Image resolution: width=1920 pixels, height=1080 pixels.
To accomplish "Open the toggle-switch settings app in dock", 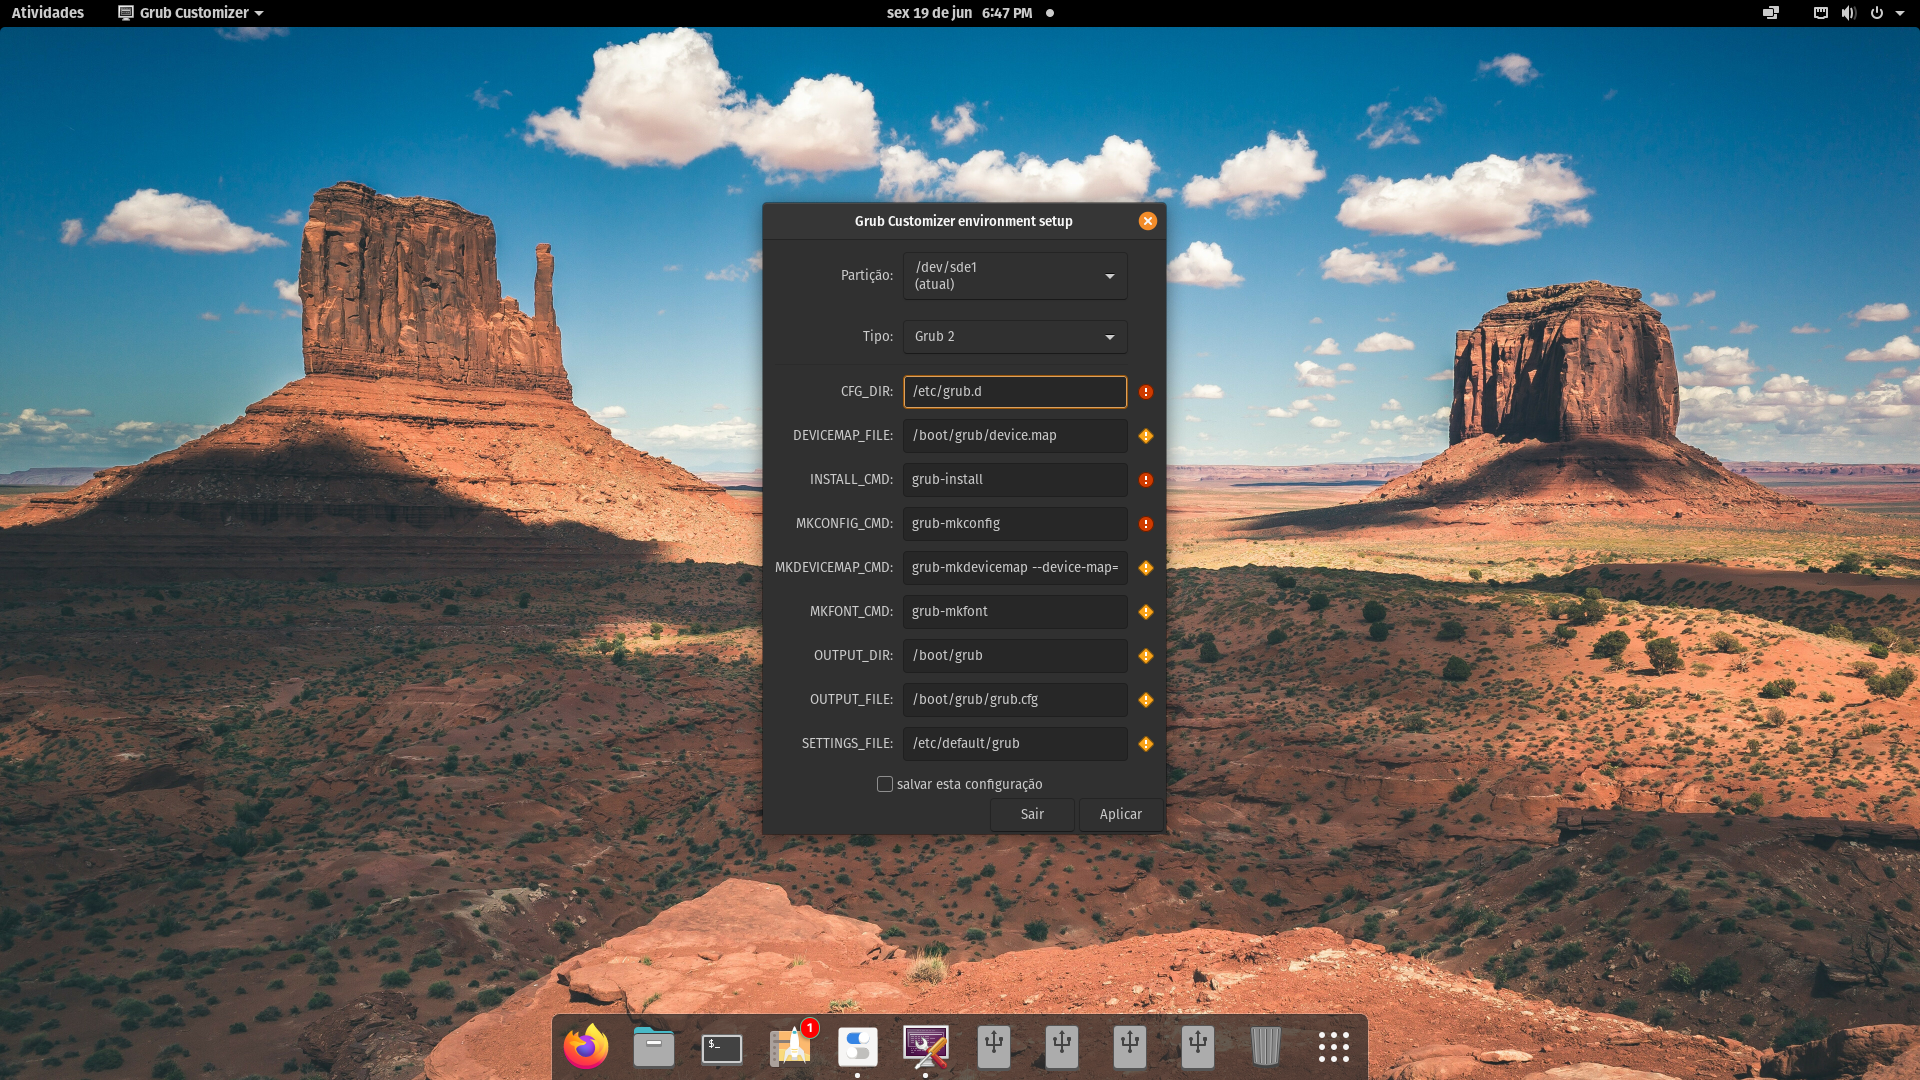I will pos(858,1047).
